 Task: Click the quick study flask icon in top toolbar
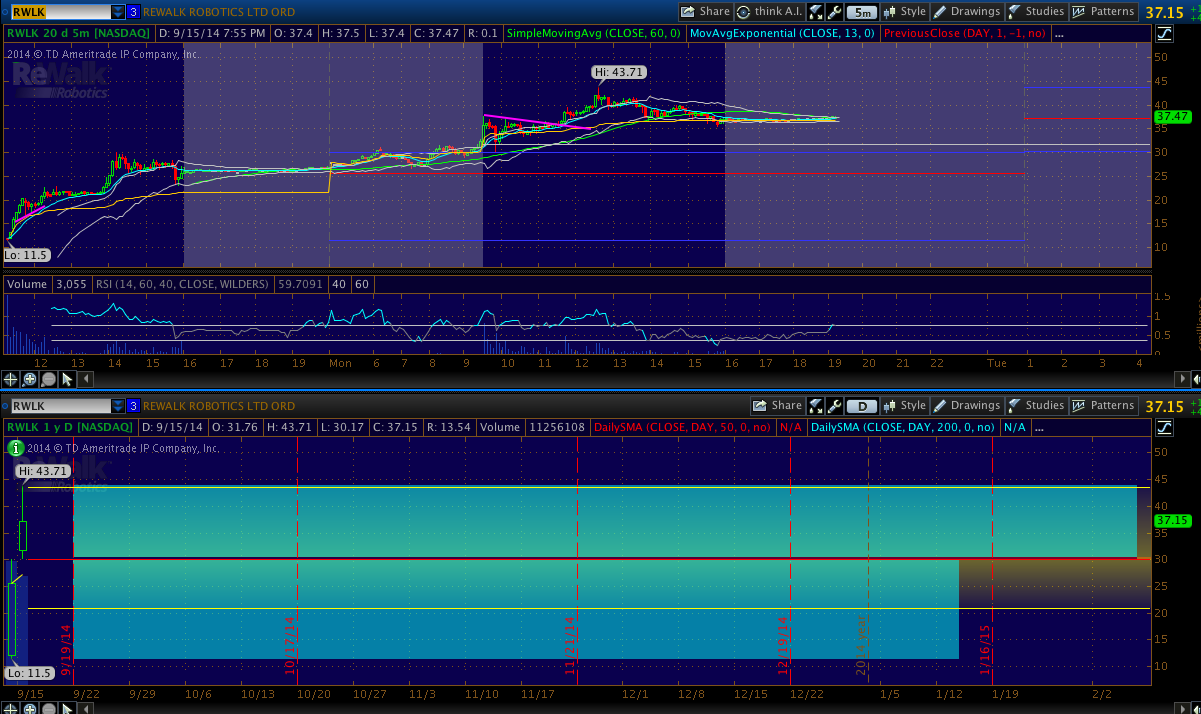point(816,12)
